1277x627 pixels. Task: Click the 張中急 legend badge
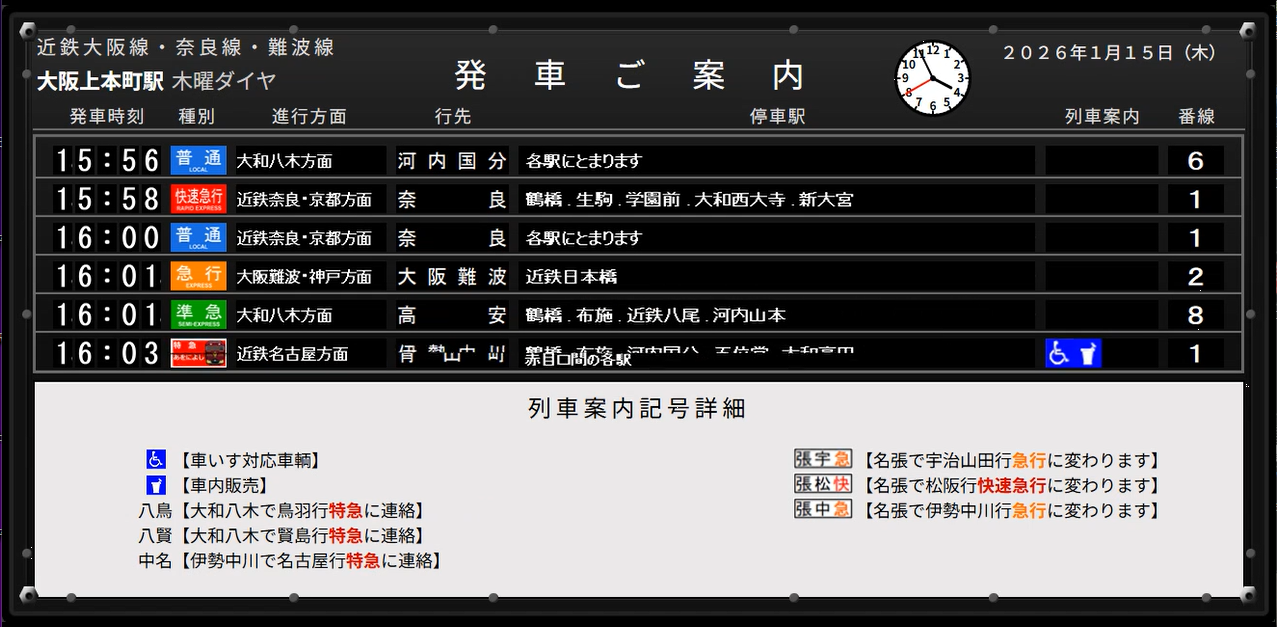coord(822,509)
